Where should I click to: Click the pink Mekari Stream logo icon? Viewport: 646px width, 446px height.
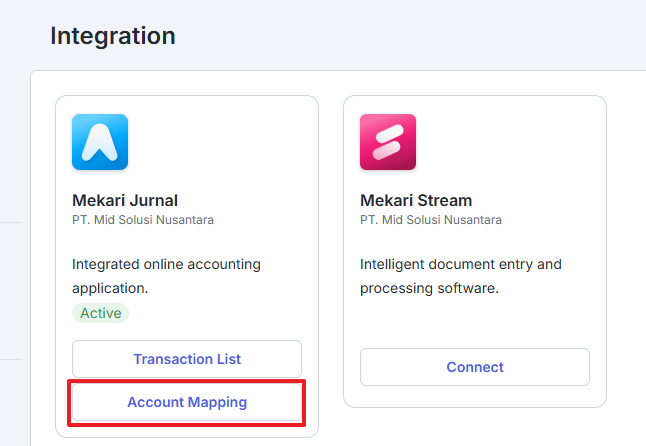tap(388, 142)
